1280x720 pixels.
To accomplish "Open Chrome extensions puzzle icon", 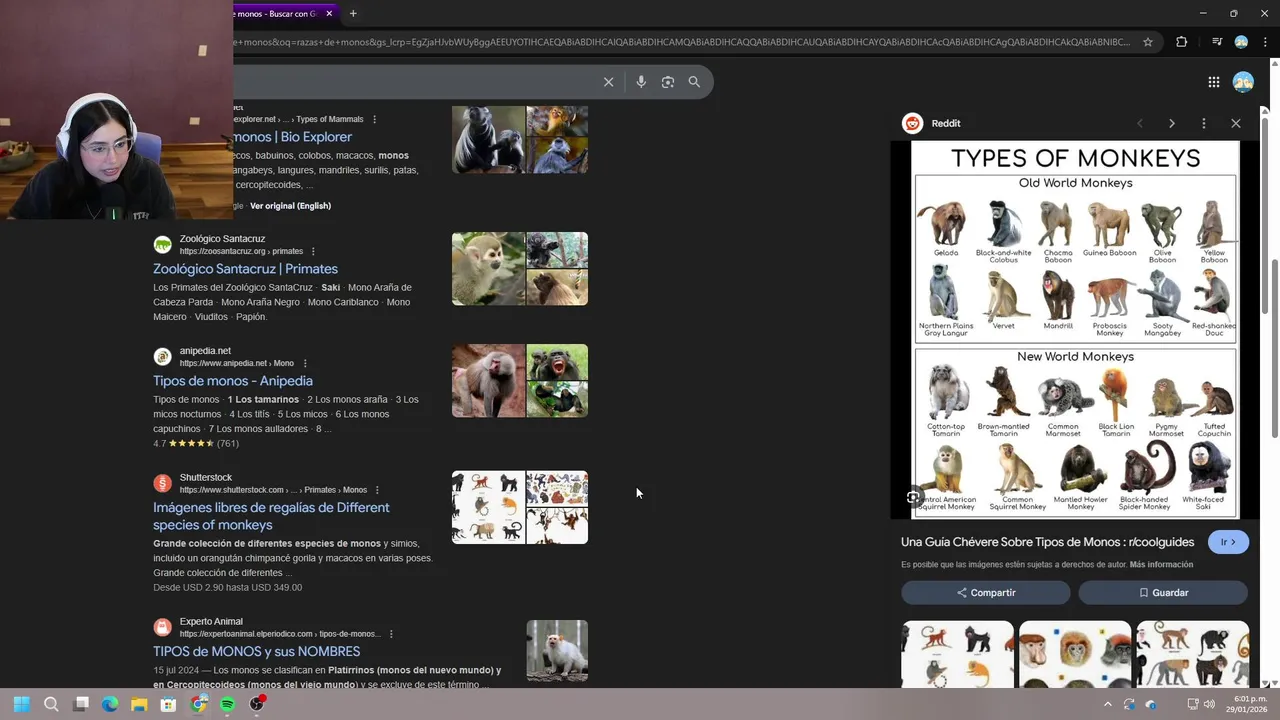I will point(1181,42).
